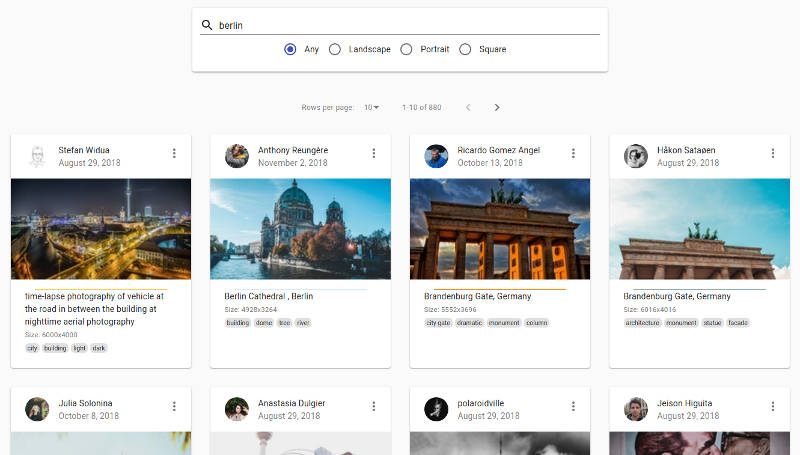Click the 'dome' tag chip

(x=264, y=322)
